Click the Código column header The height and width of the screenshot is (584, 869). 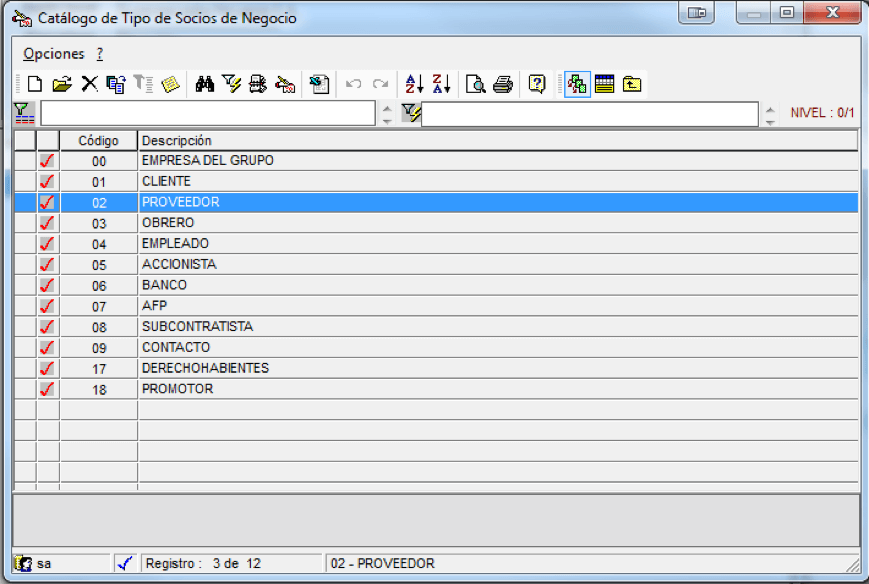[99, 141]
